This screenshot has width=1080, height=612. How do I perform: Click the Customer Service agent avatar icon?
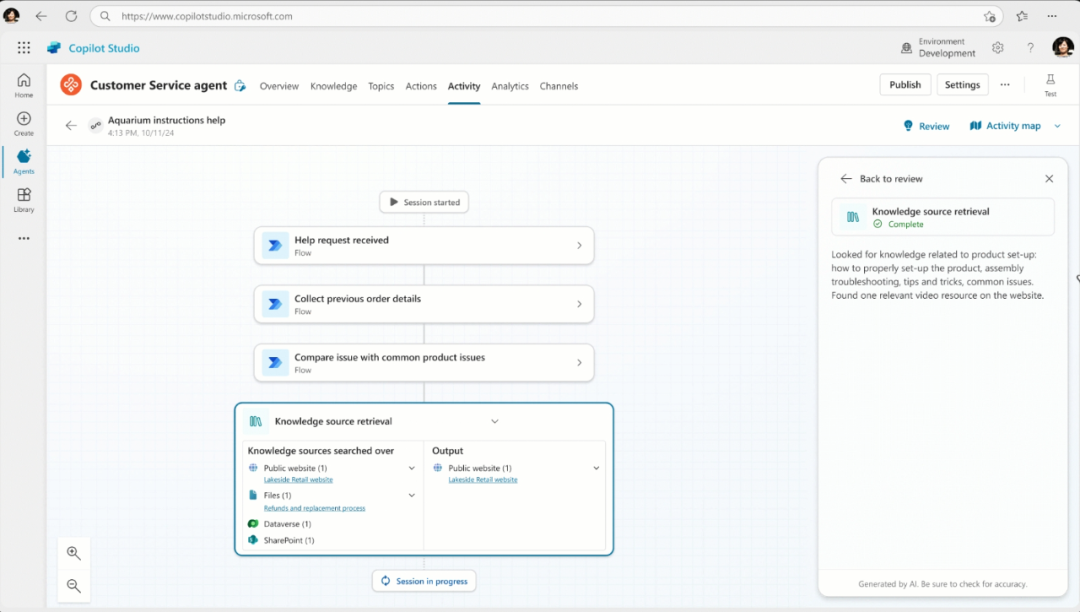[70, 85]
